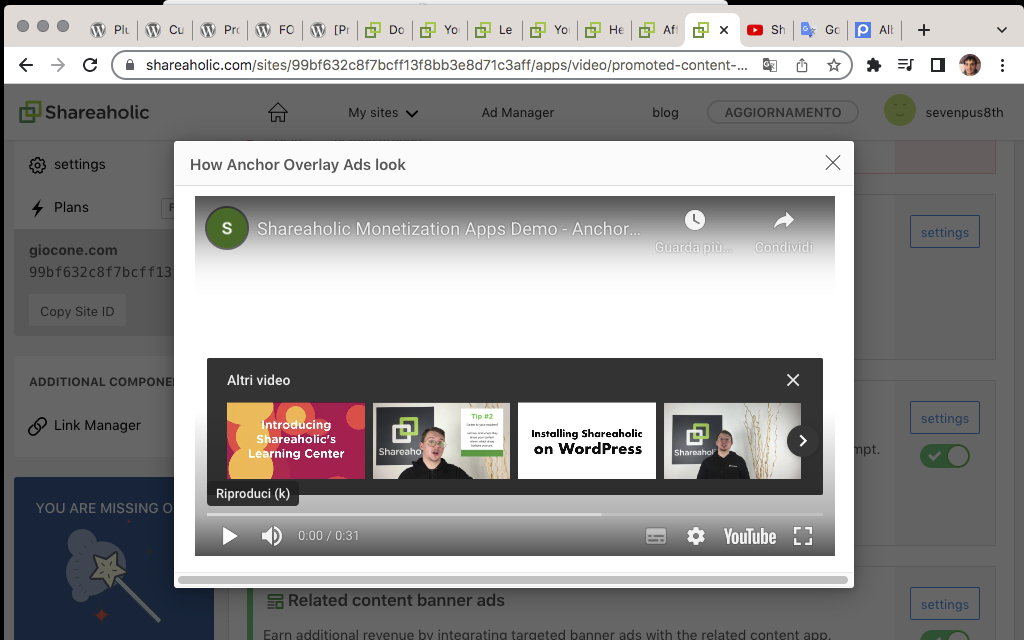
Task: Click giocone.com site name
Action: 73,250
